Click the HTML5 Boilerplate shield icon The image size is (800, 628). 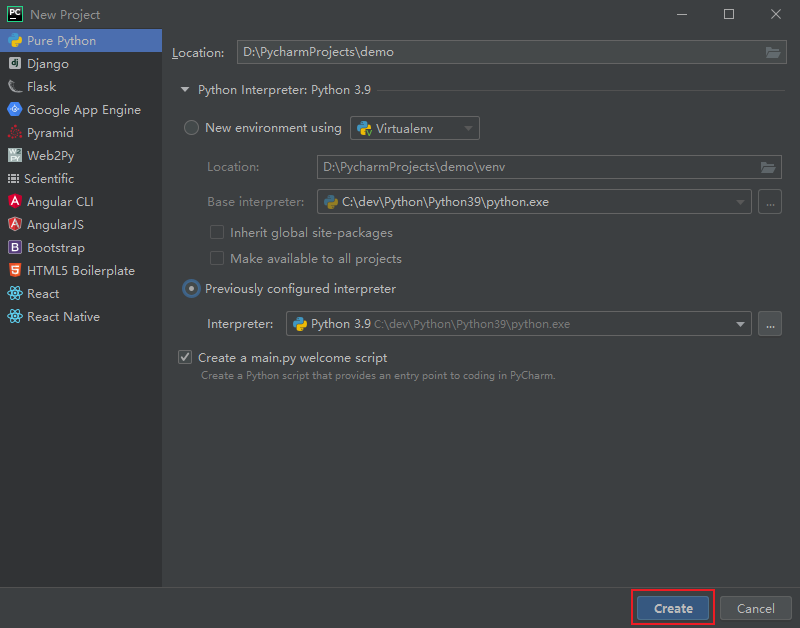[x=15, y=270]
